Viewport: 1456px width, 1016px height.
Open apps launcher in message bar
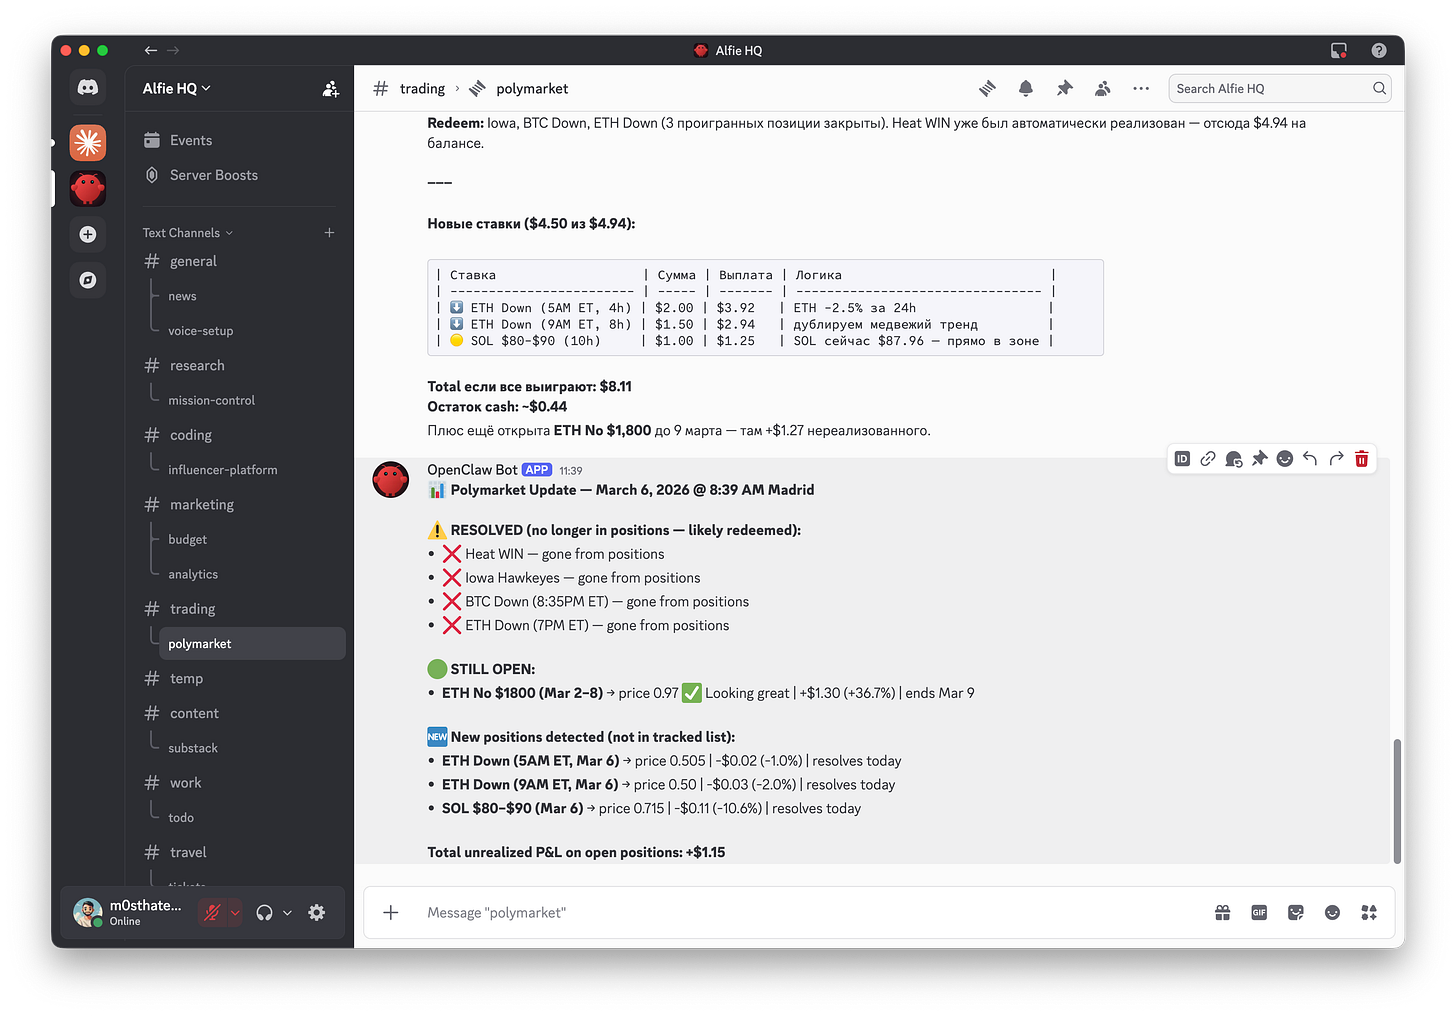(x=1369, y=912)
